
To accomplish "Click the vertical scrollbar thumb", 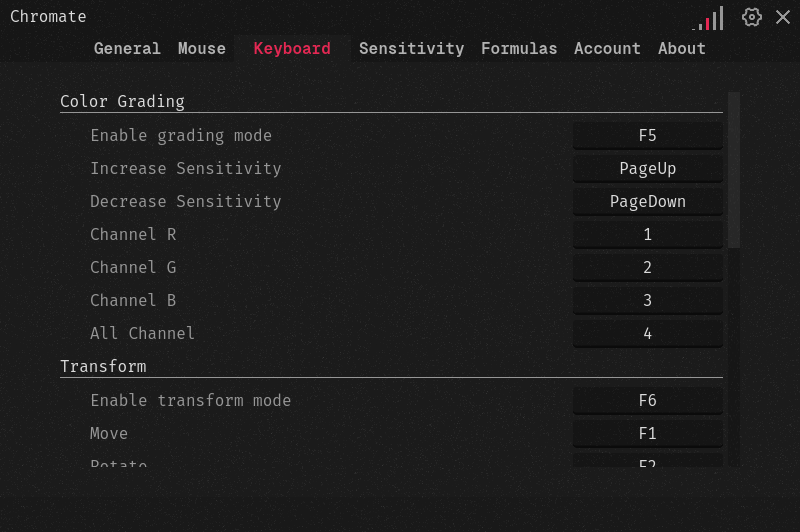I will click(734, 170).
